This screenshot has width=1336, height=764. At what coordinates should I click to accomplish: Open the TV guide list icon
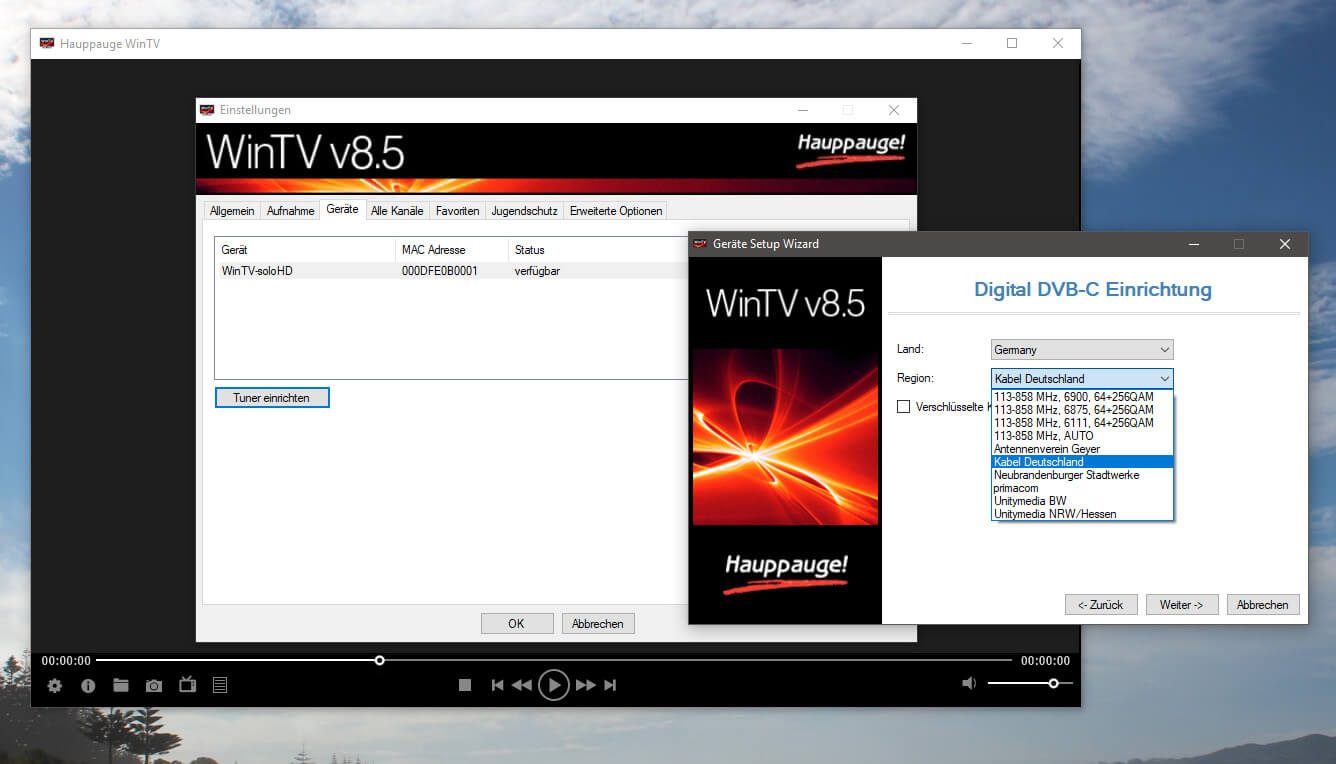click(220, 685)
